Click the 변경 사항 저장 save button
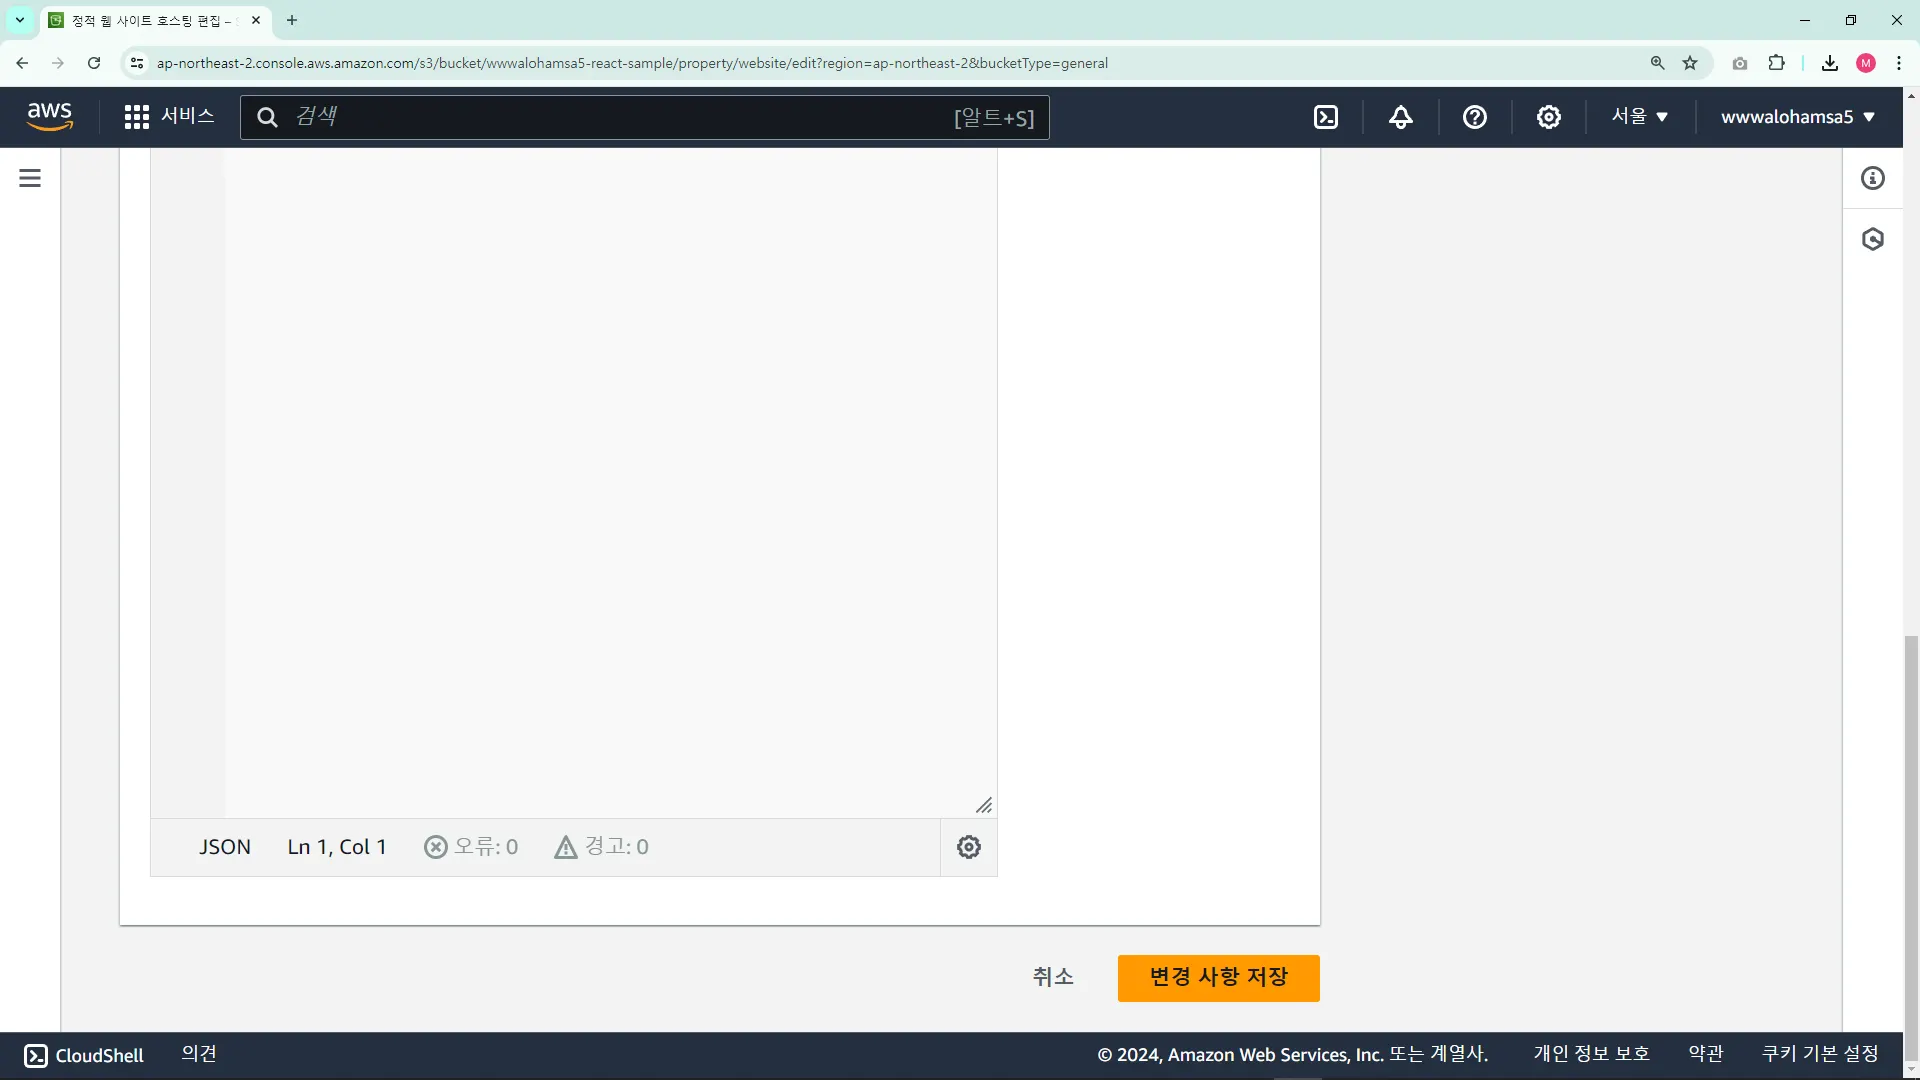Image resolution: width=1920 pixels, height=1080 pixels. click(1218, 977)
